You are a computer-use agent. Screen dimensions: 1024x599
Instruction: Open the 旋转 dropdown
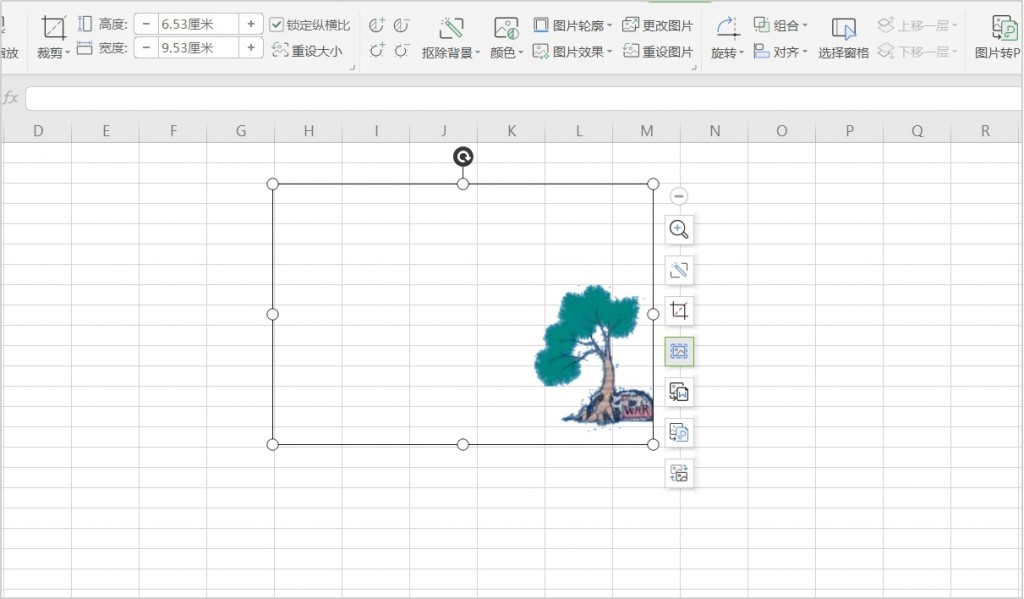point(727,53)
